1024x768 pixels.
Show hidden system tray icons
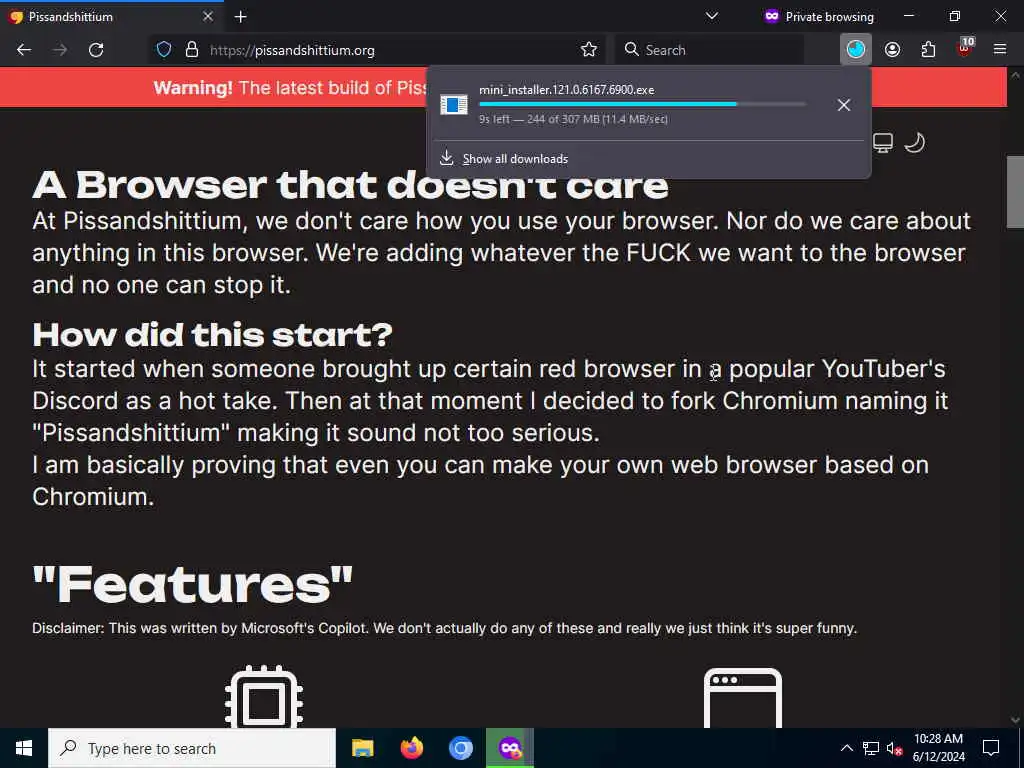coord(846,748)
